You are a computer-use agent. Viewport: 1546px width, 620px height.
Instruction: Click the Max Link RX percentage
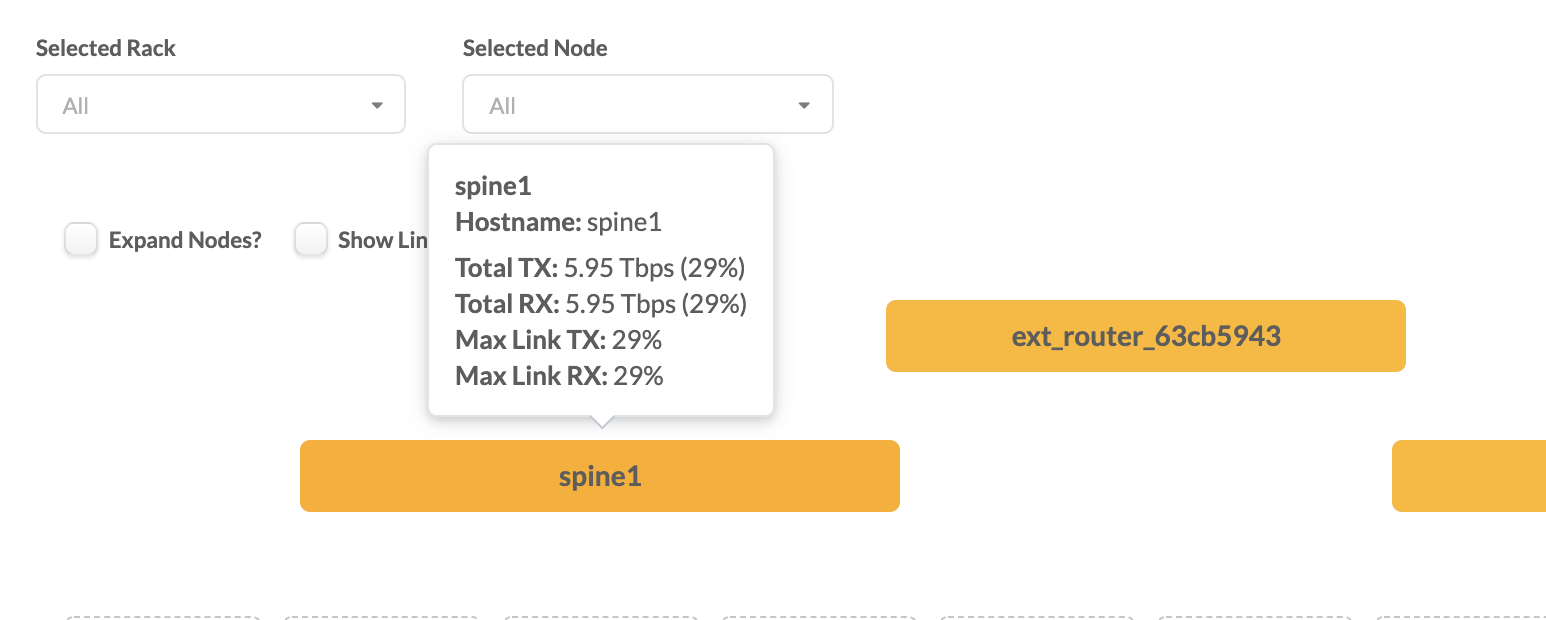coord(638,376)
